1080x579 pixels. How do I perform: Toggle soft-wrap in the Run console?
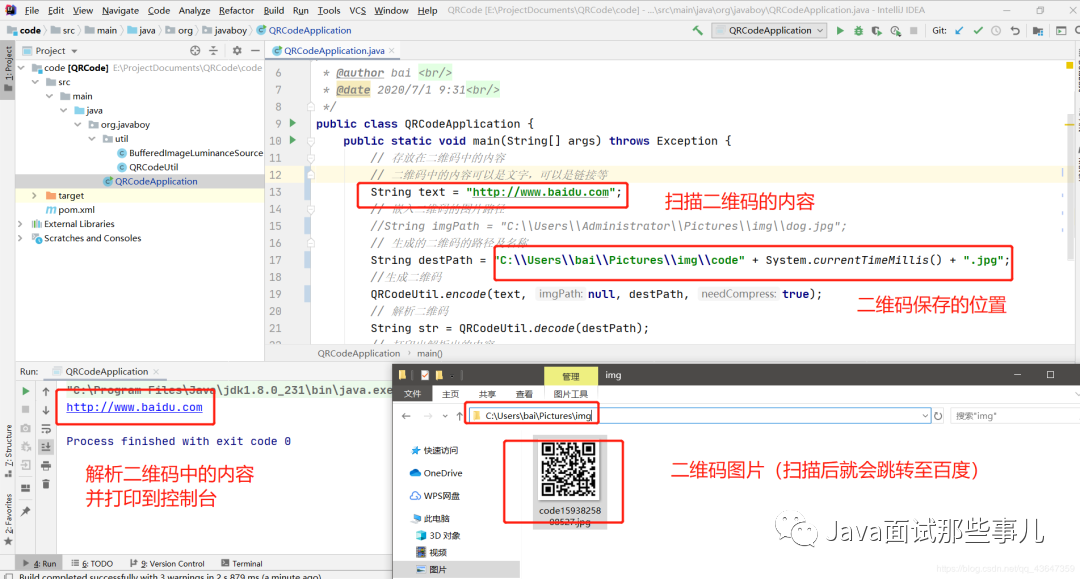pos(46,428)
